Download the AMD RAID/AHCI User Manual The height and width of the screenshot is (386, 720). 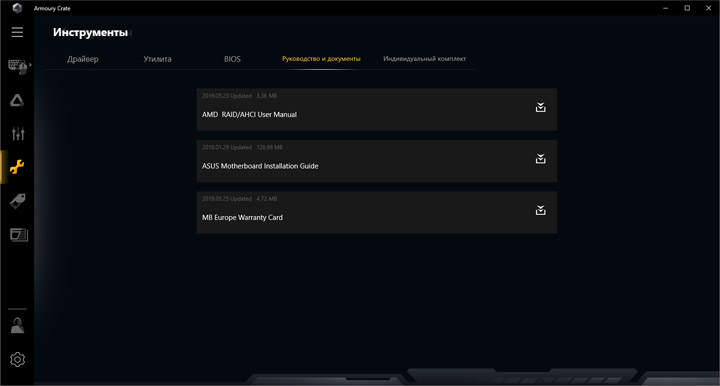click(x=540, y=107)
